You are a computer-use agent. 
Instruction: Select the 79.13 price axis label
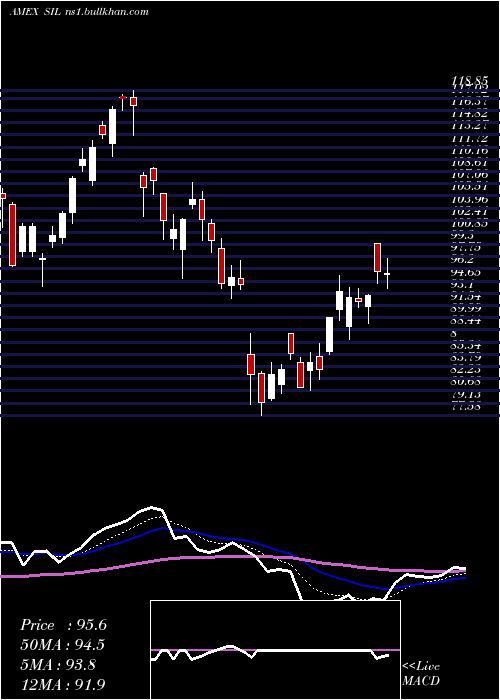[x=466, y=395]
